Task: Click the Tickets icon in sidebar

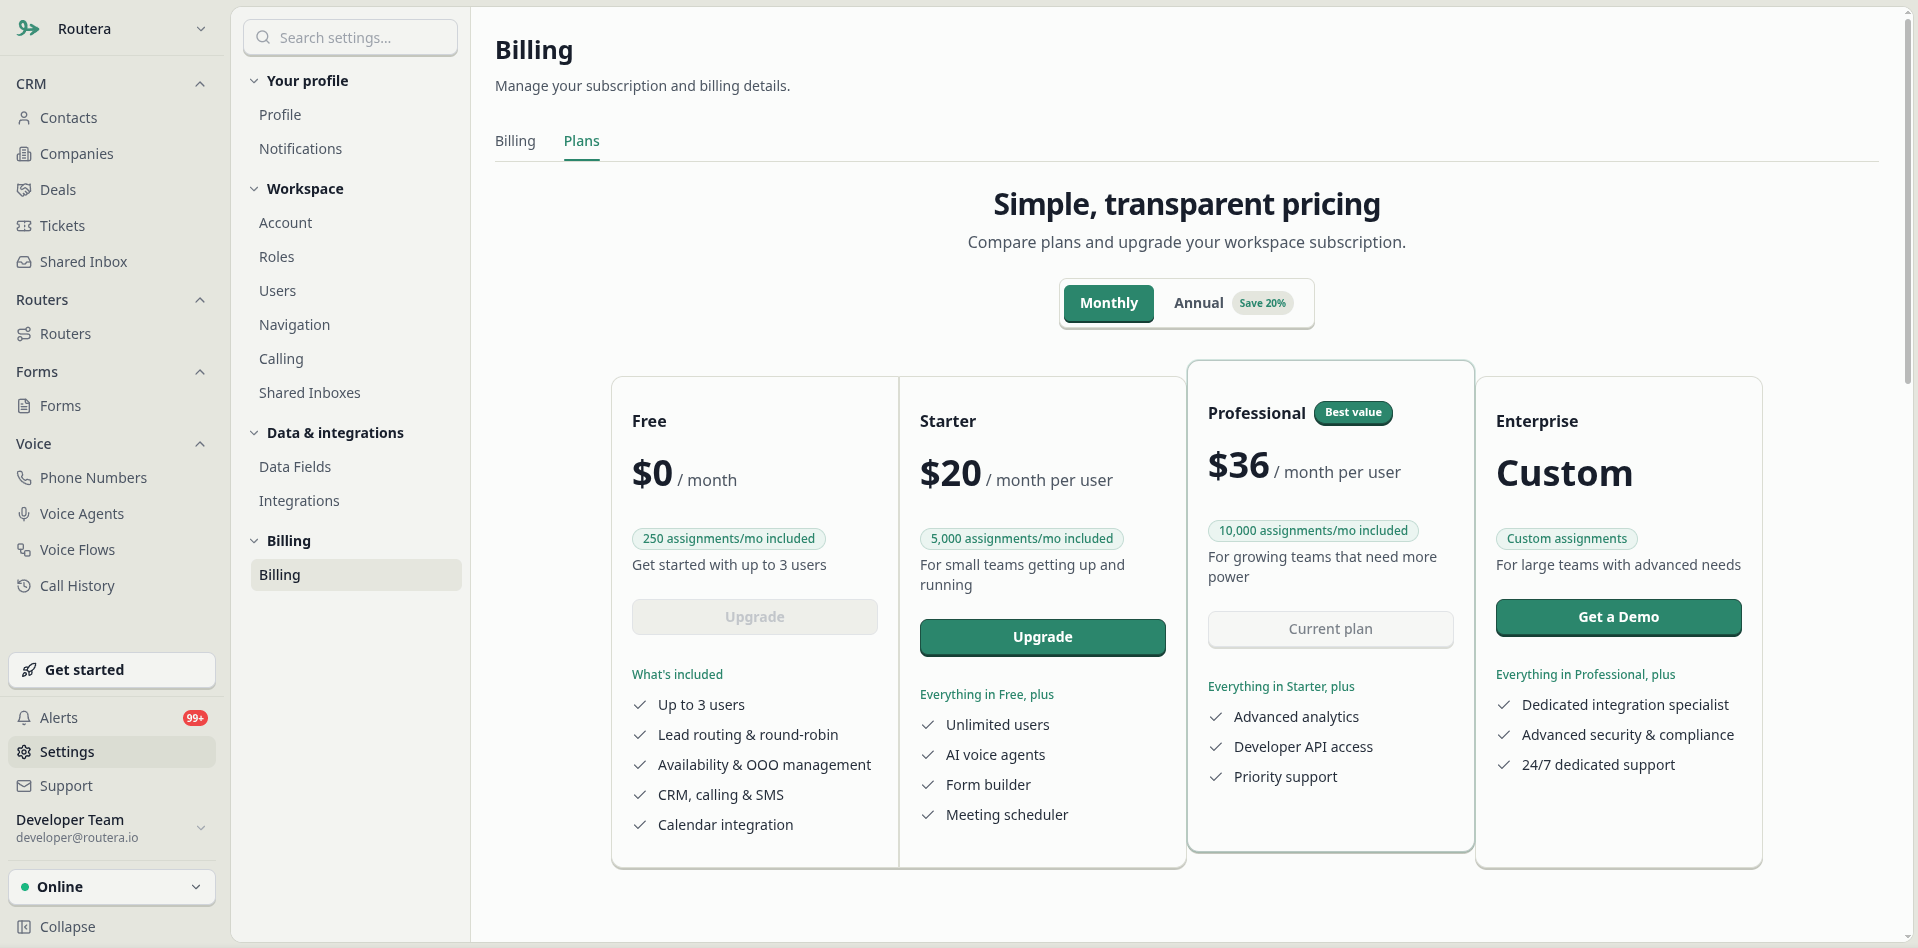Action: click(24, 226)
